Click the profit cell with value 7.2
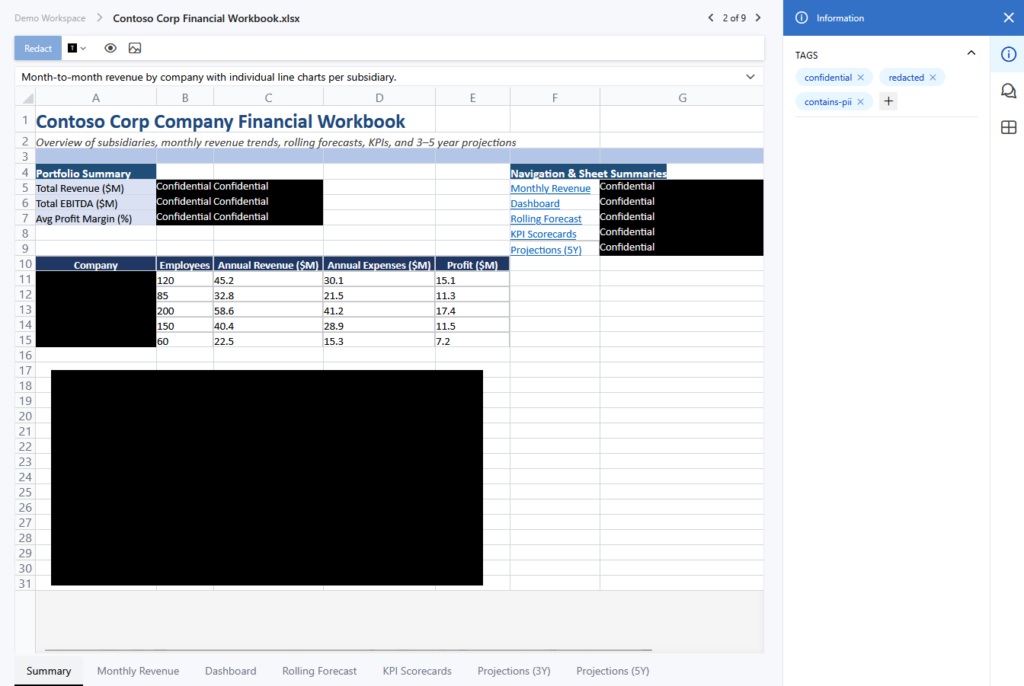 (x=472, y=340)
